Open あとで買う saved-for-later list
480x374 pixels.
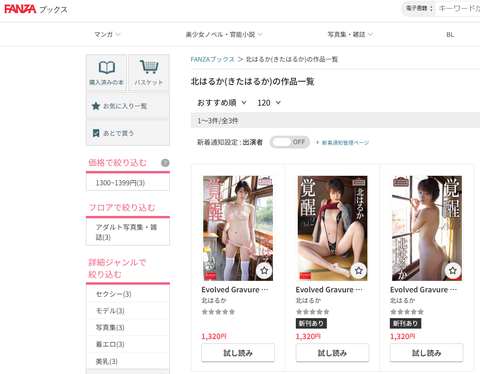click(128, 133)
